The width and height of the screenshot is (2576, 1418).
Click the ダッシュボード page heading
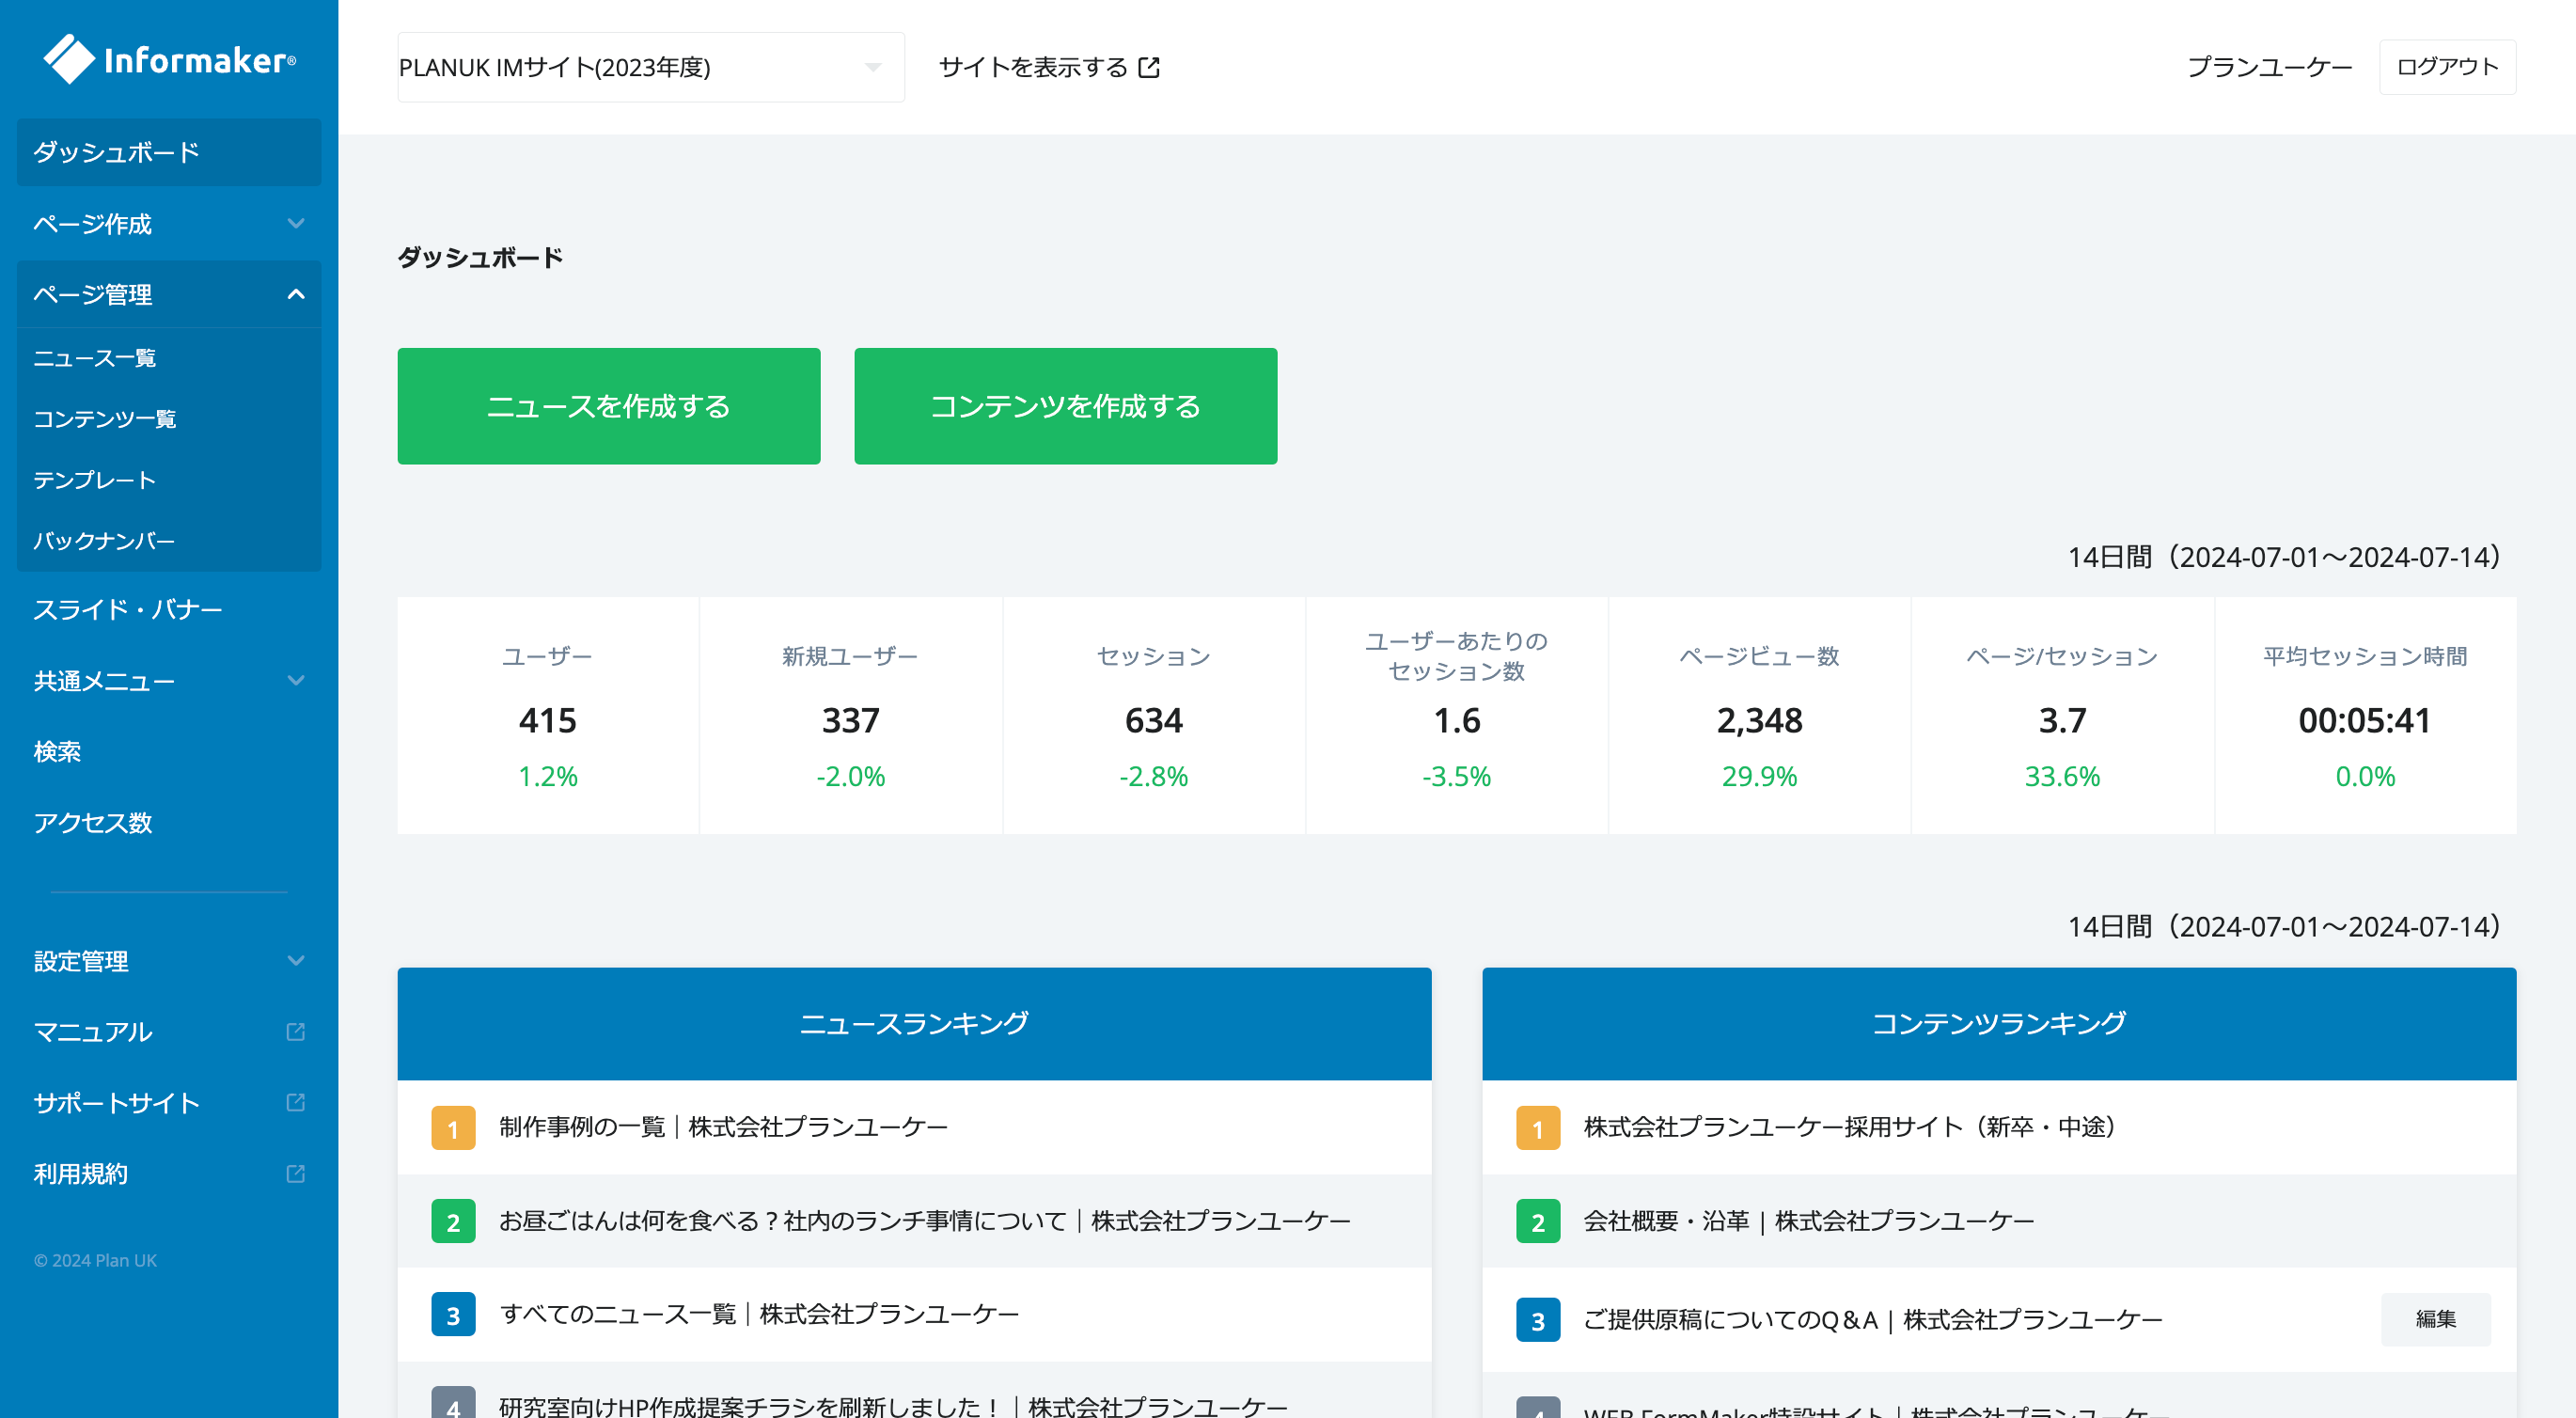[x=481, y=257]
